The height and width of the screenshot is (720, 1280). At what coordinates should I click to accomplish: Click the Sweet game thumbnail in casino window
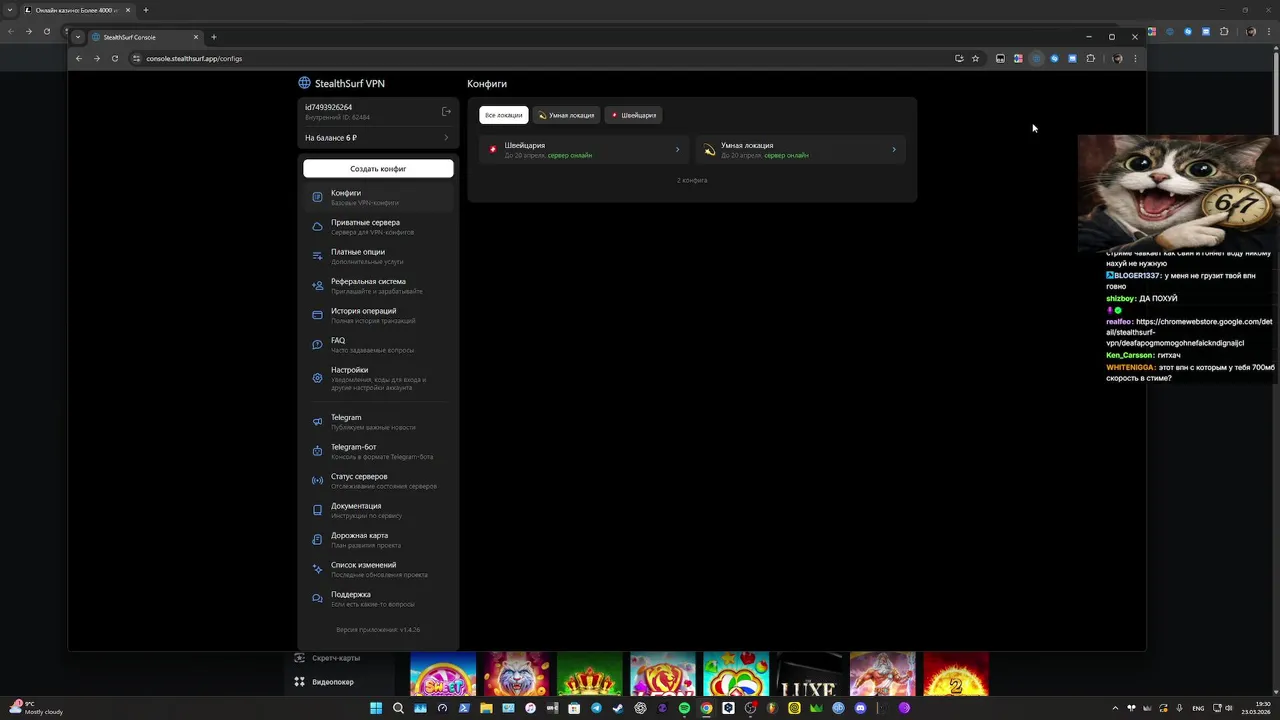443,674
